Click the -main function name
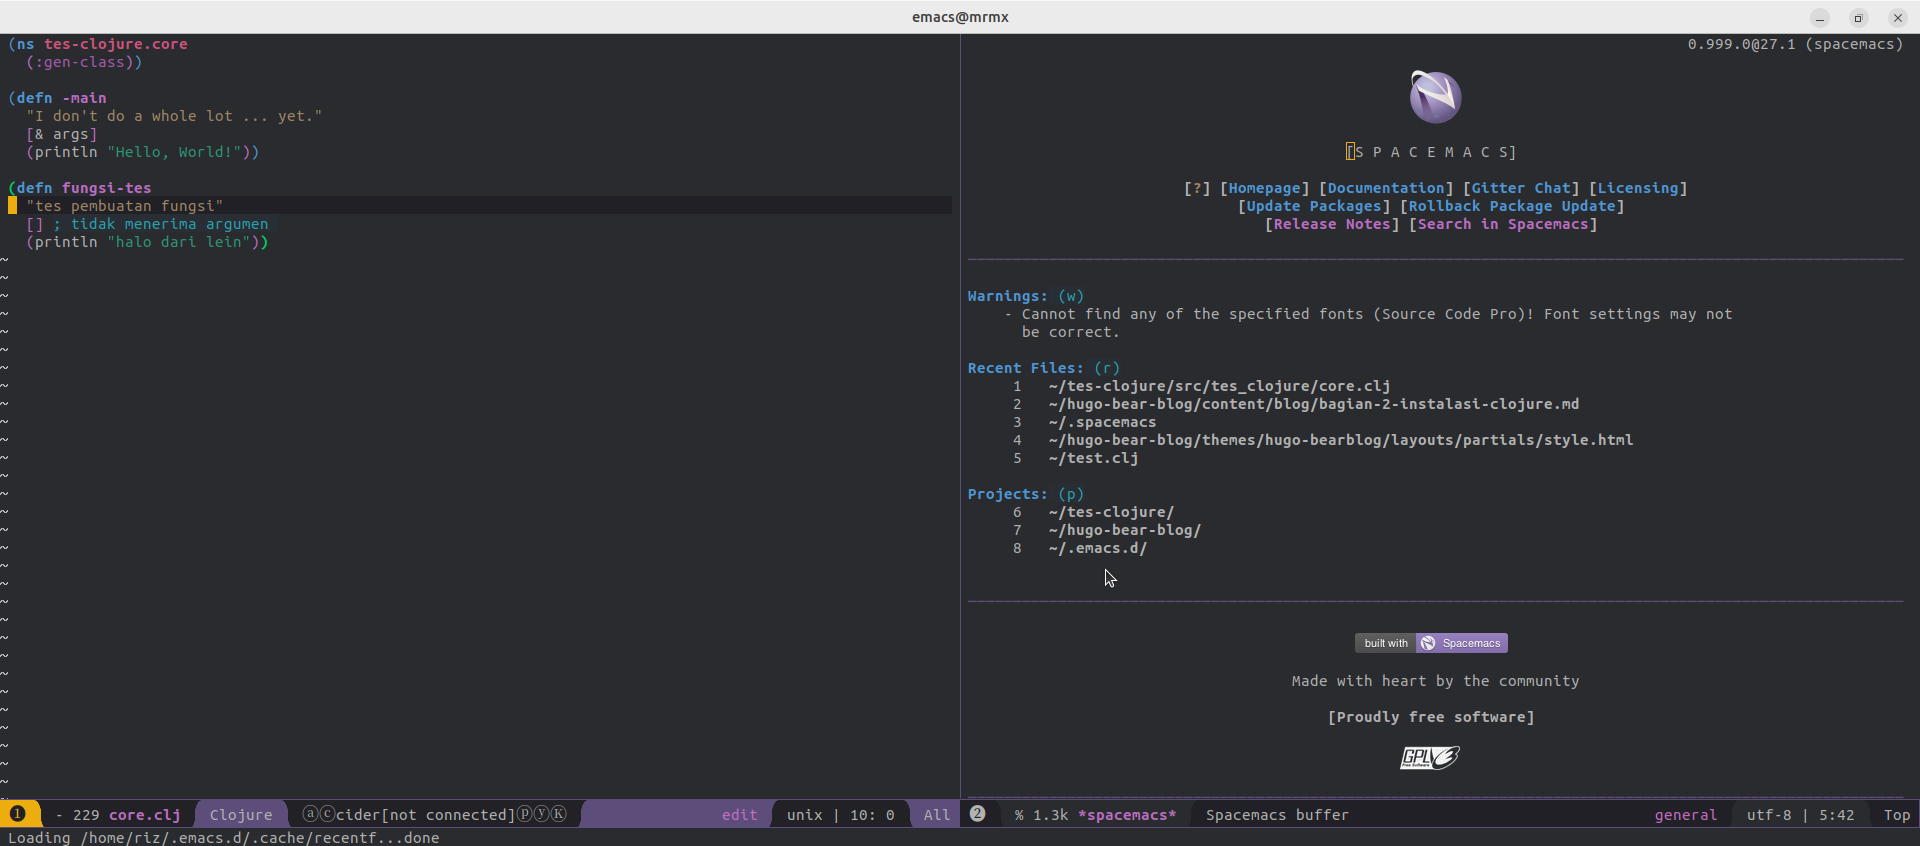 tap(84, 98)
